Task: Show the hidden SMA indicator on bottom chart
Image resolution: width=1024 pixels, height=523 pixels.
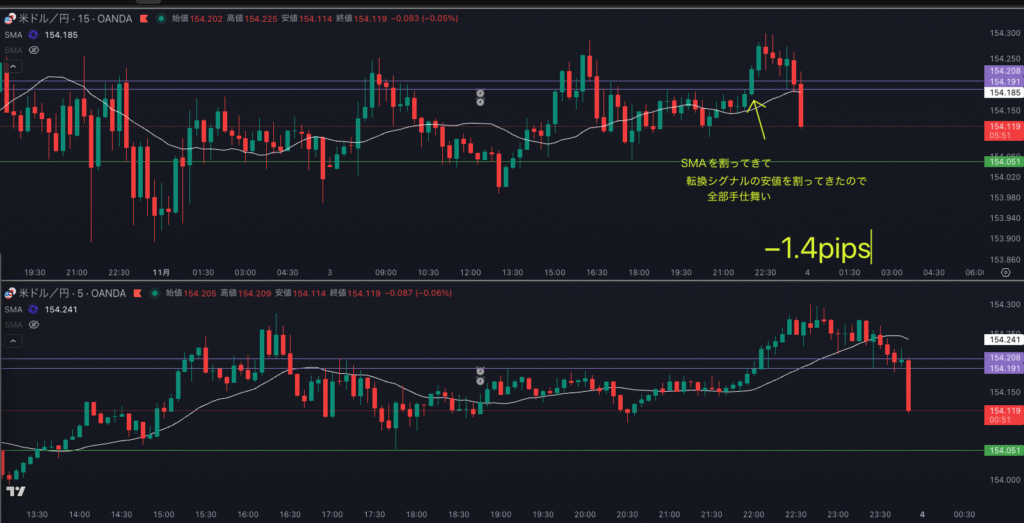Action: coord(33,324)
